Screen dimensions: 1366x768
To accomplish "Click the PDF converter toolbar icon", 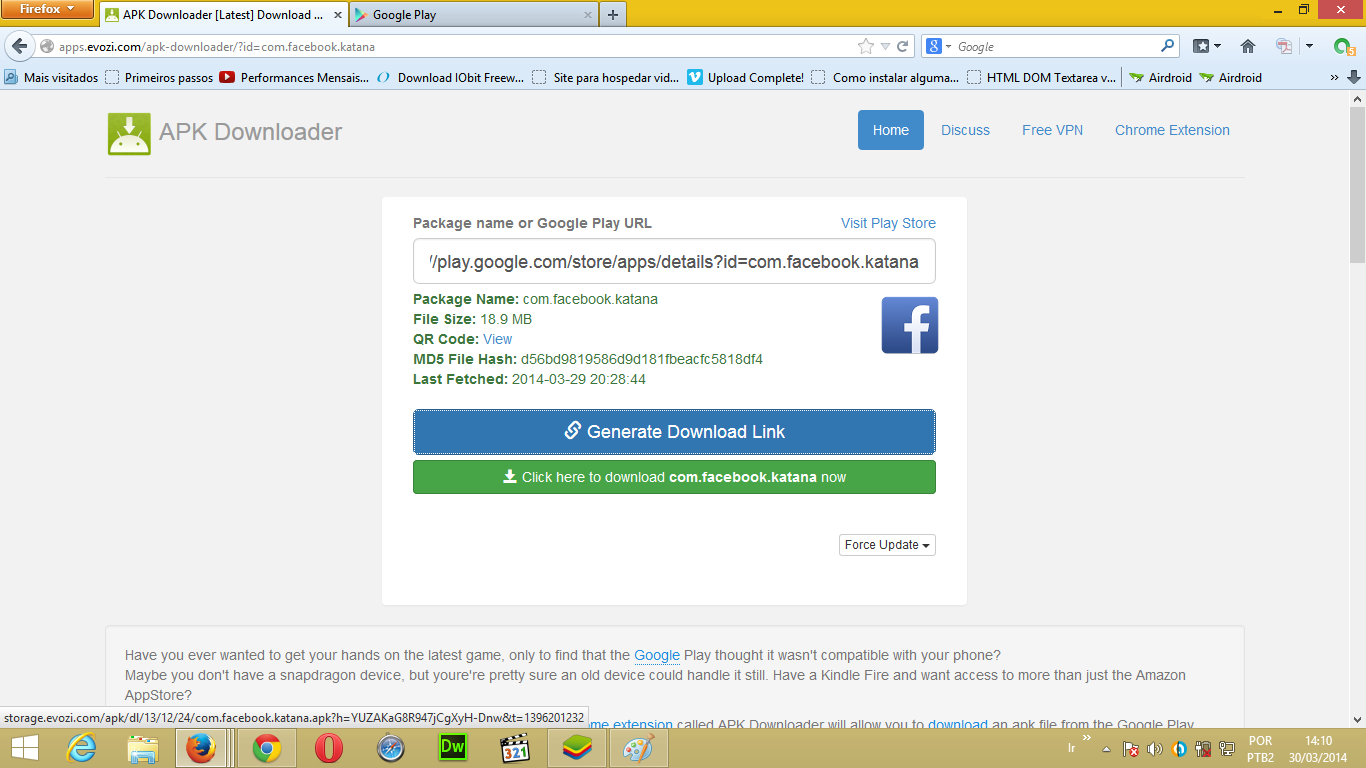I will click(x=1284, y=46).
